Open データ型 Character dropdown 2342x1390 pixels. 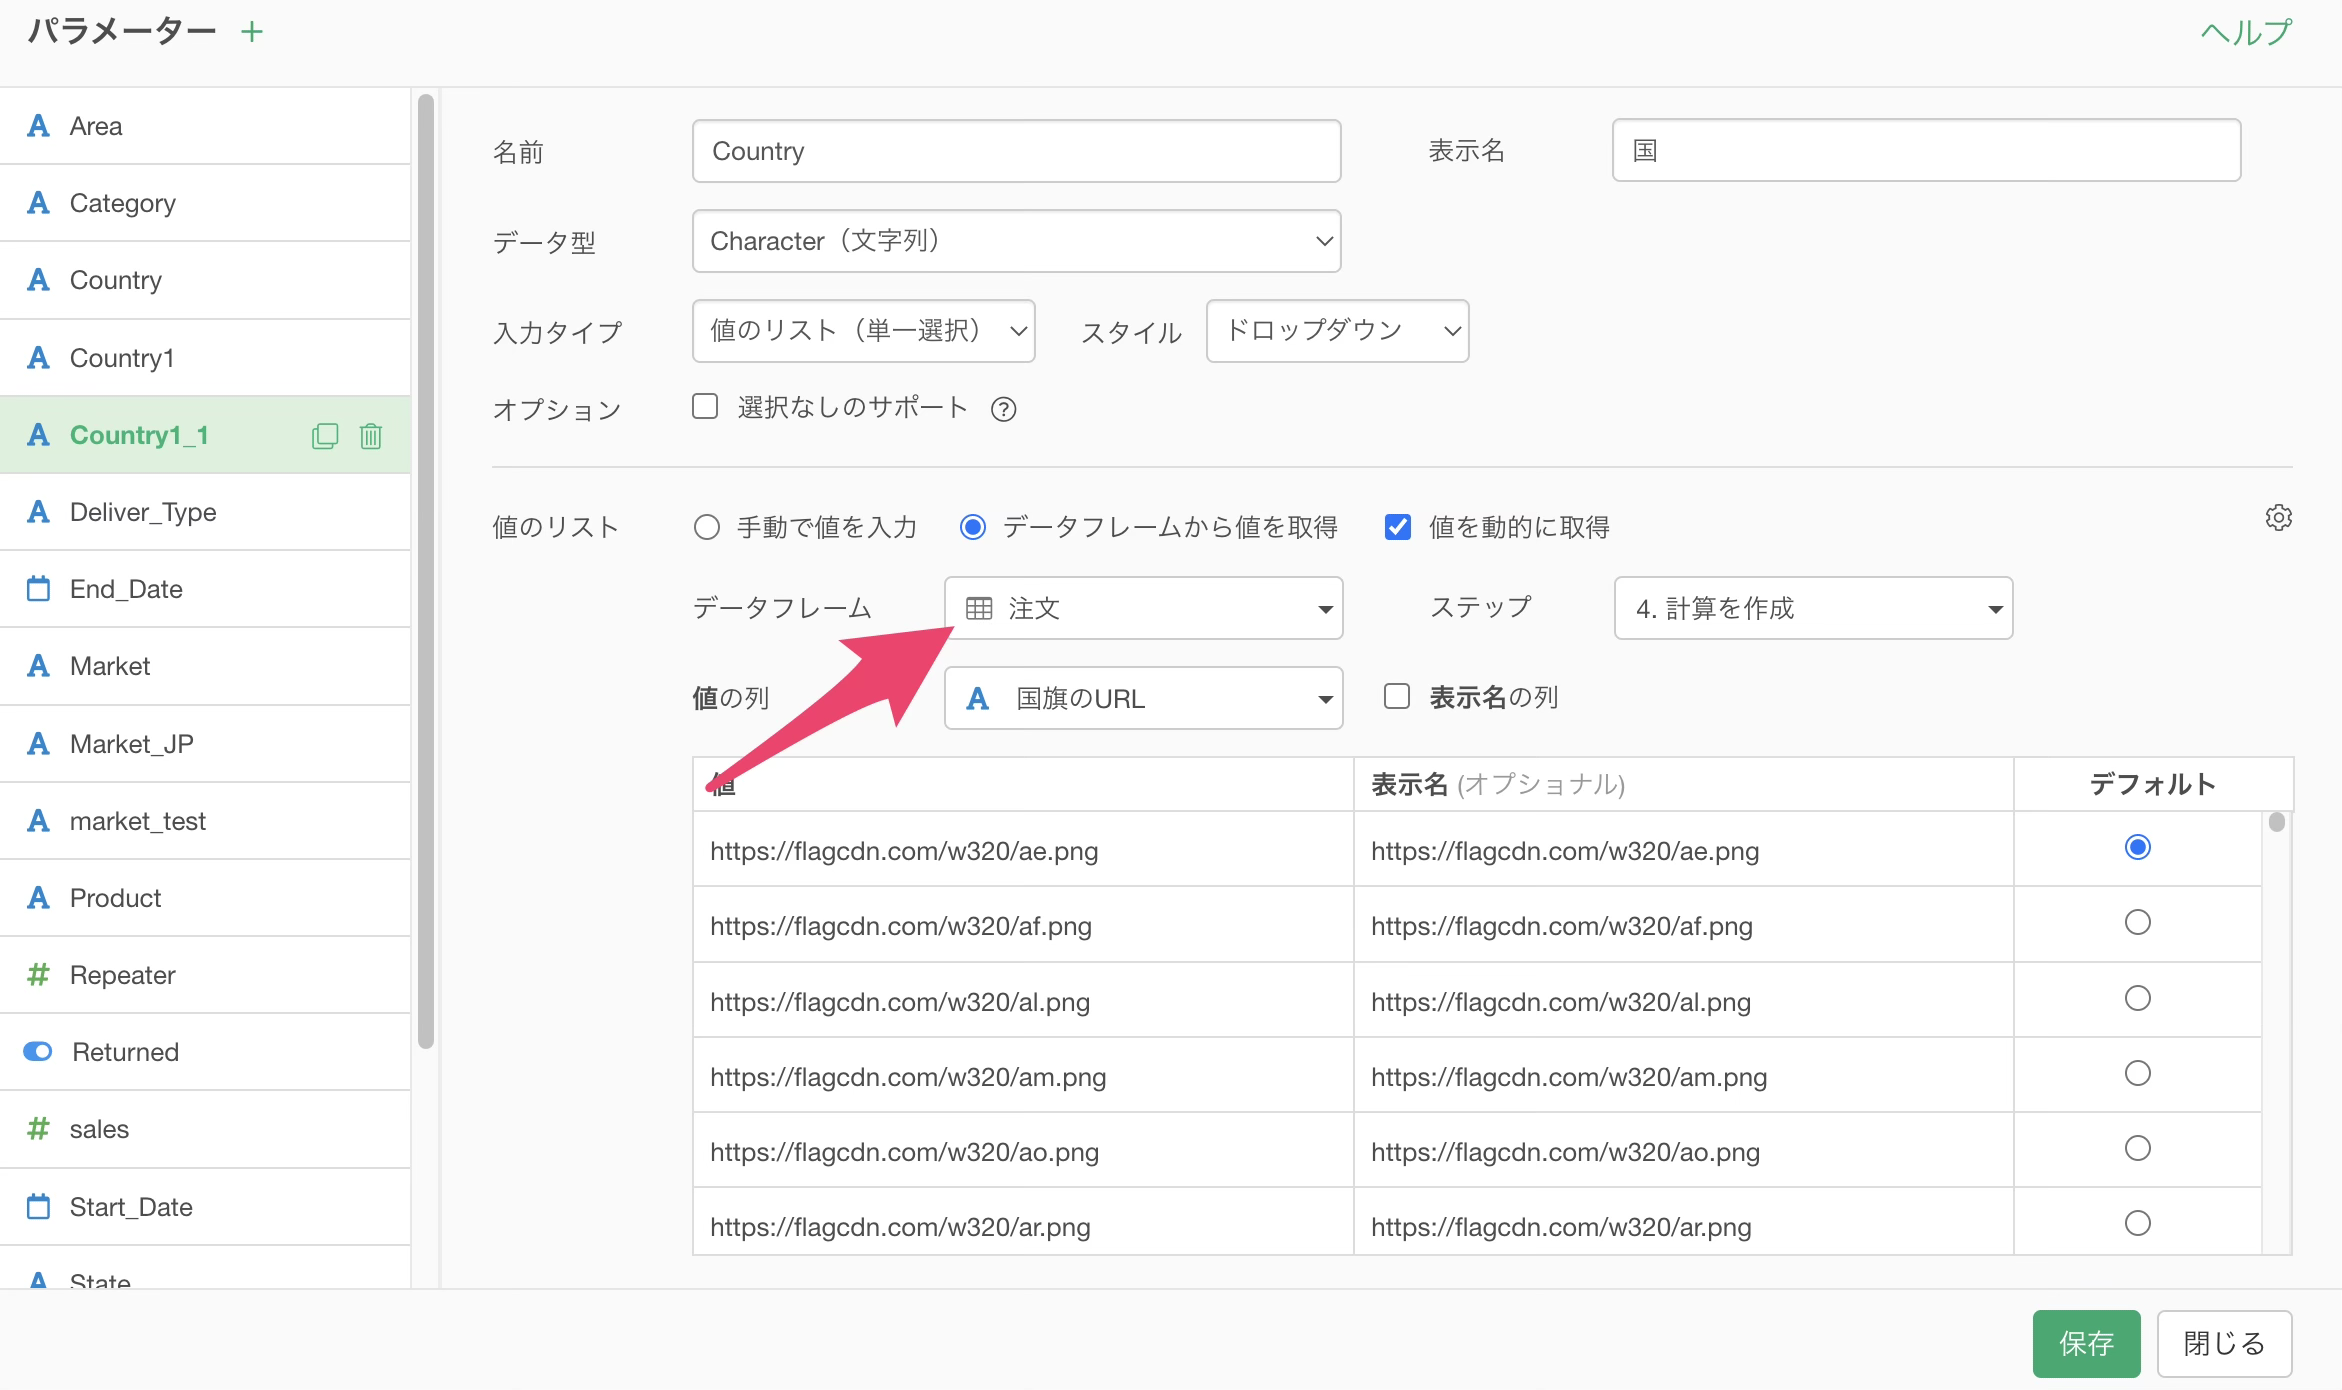1016,241
